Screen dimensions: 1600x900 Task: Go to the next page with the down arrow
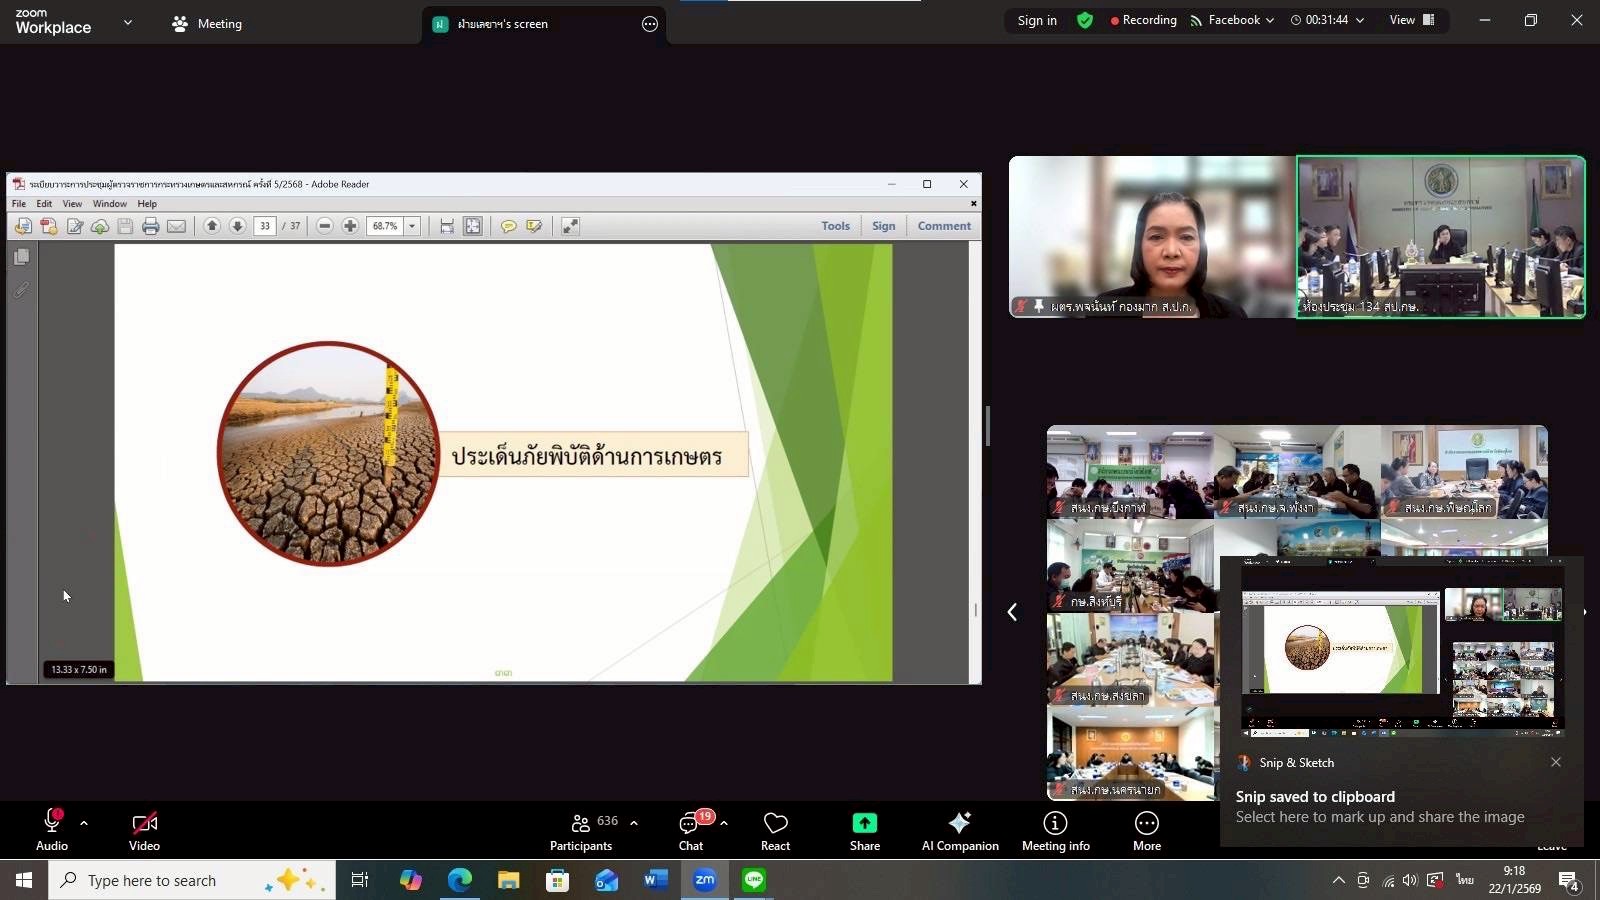click(237, 226)
